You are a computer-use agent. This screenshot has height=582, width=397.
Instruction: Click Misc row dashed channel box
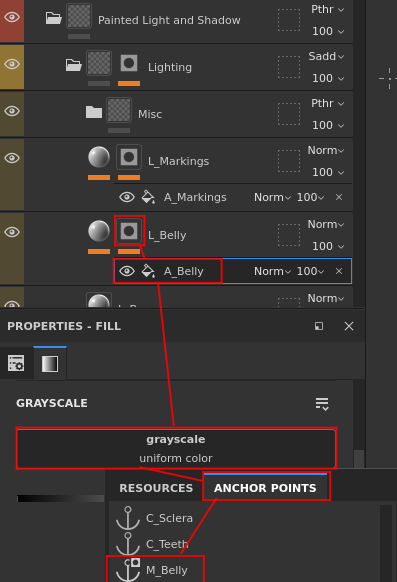[289, 114]
